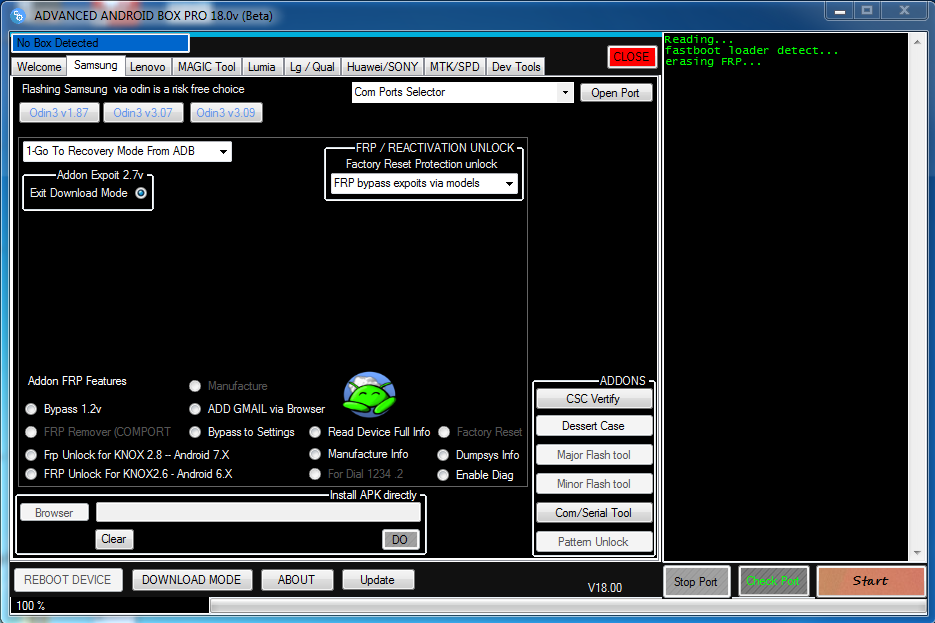Image resolution: width=935 pixels, height=623 pixels.
Task: Open the Com/Serial Tool
Action: pyautogui.click(x=593, y=513)
